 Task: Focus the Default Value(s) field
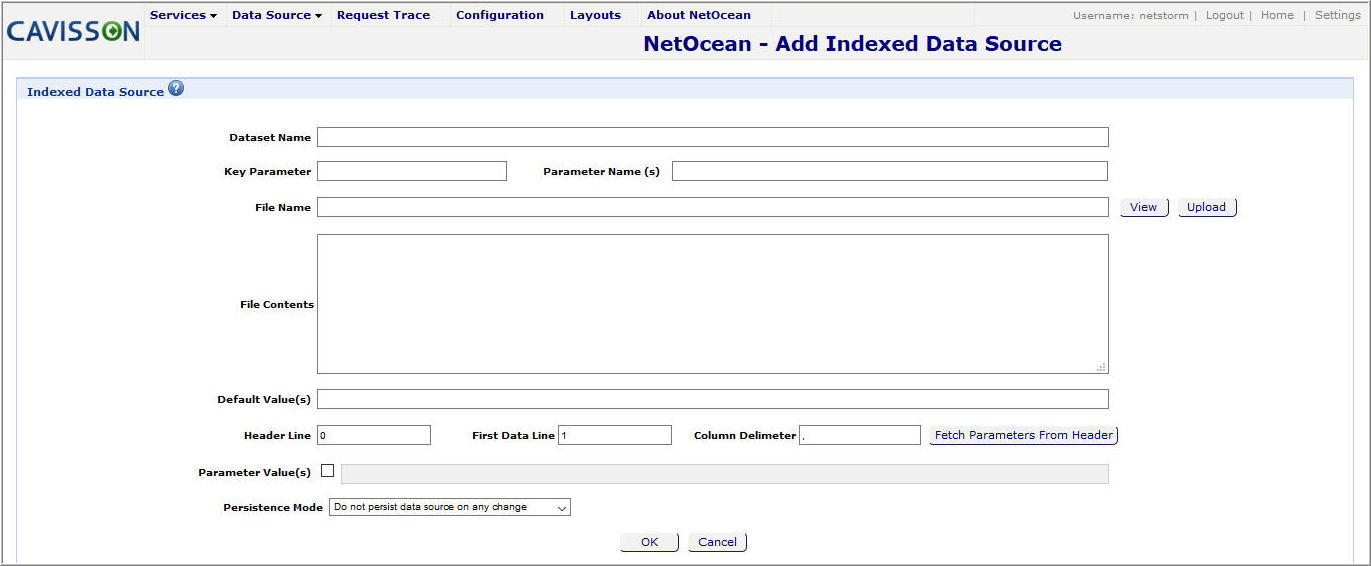coord(713,399)
